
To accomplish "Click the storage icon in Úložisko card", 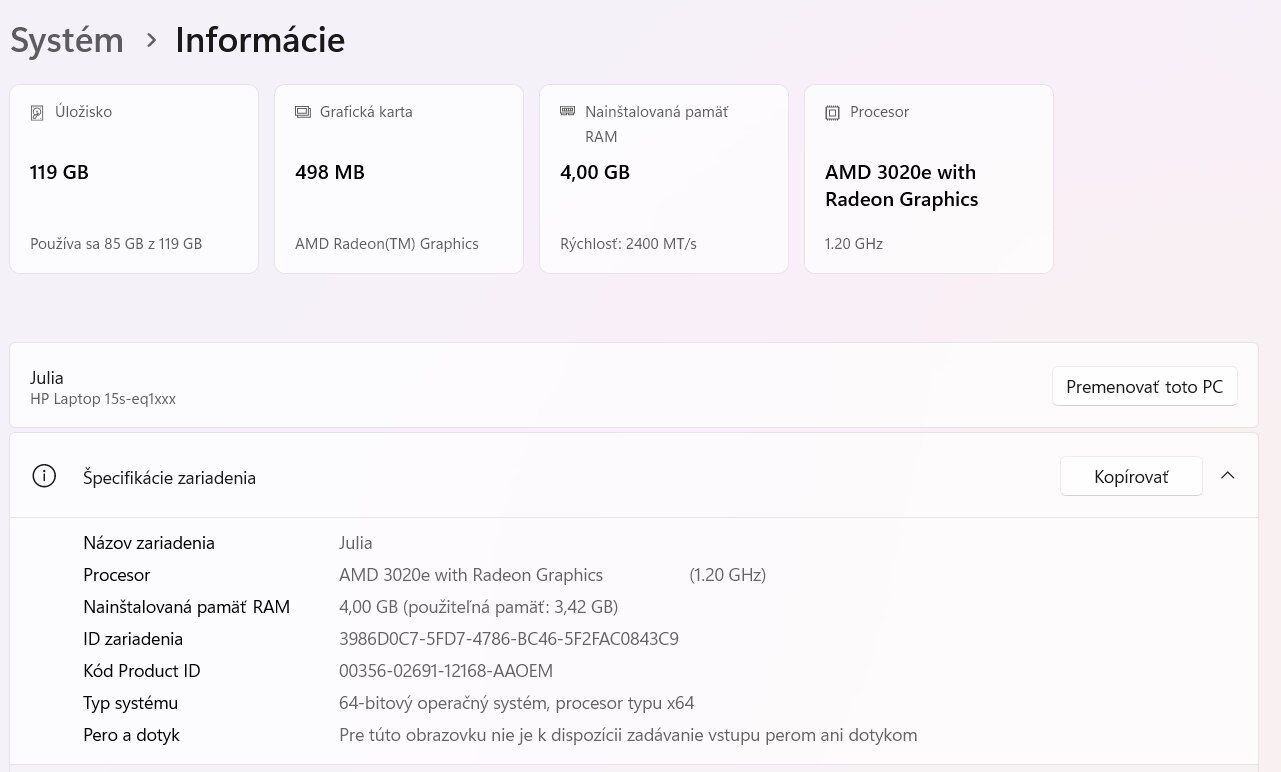I will coord(37,113).
